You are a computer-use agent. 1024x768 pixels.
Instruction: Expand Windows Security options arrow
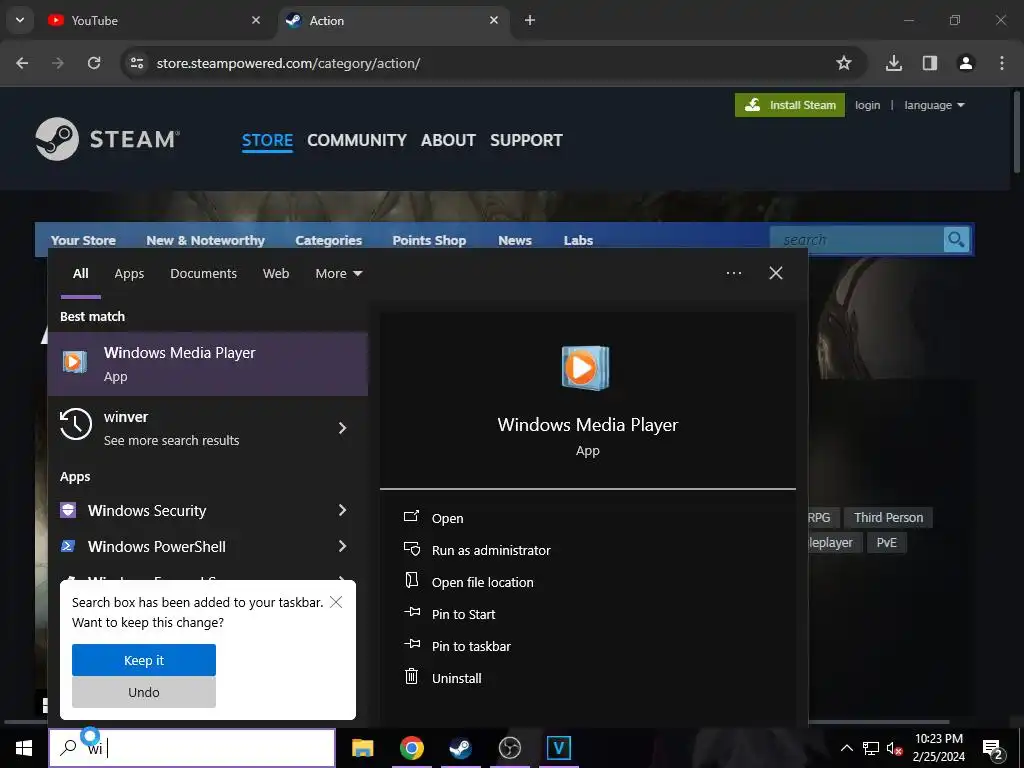click(x=342, y=510)
